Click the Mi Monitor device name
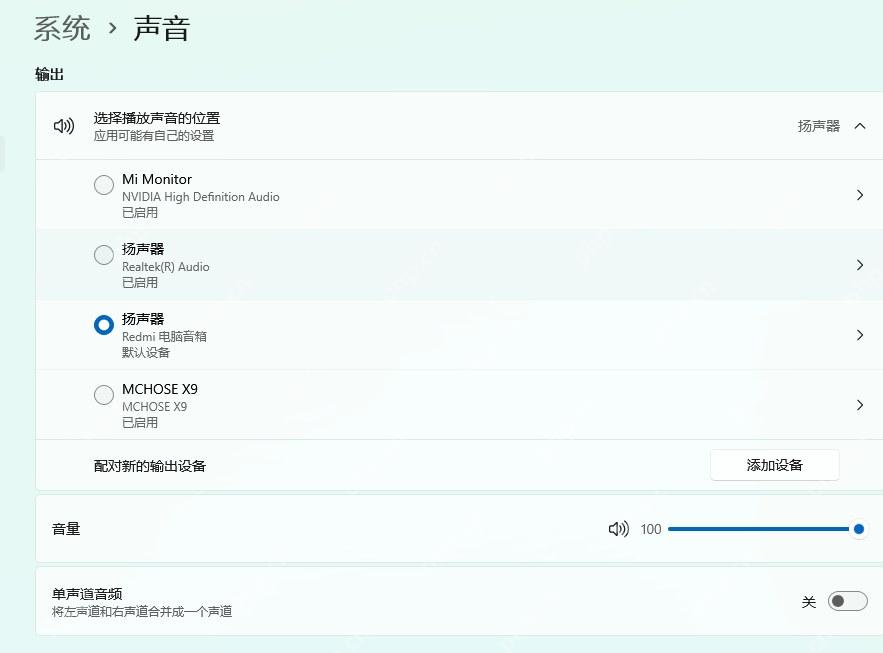 (157, 179)
